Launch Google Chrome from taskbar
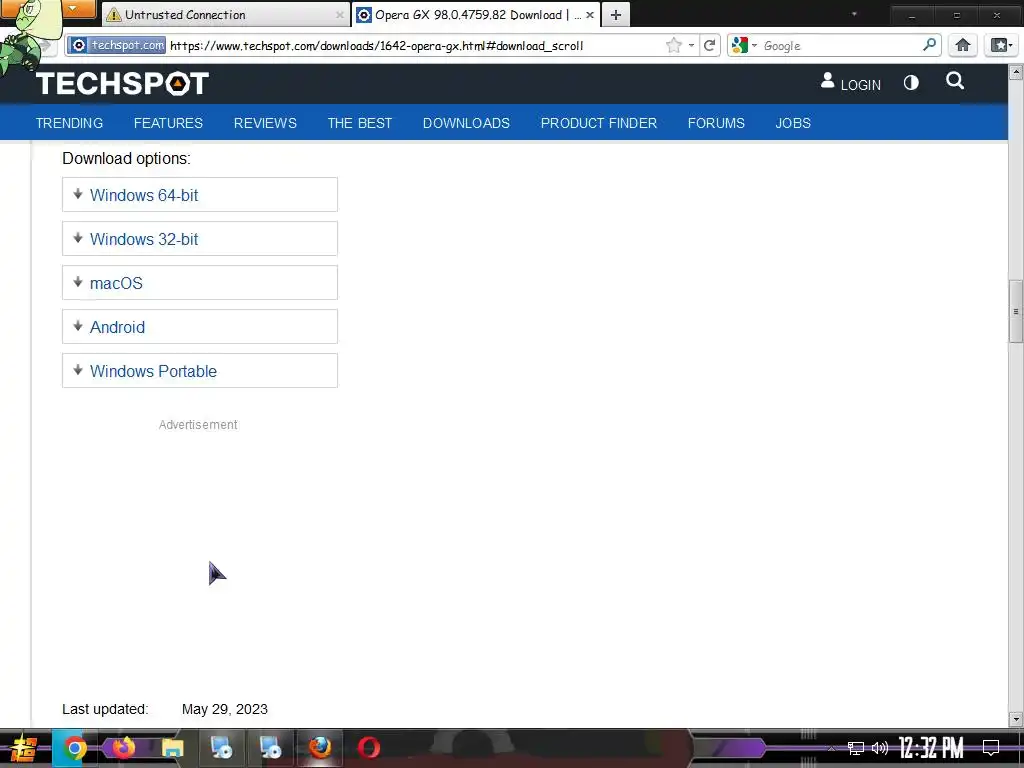This screenshot has height=768, width=1024. (x=74, y=748)
